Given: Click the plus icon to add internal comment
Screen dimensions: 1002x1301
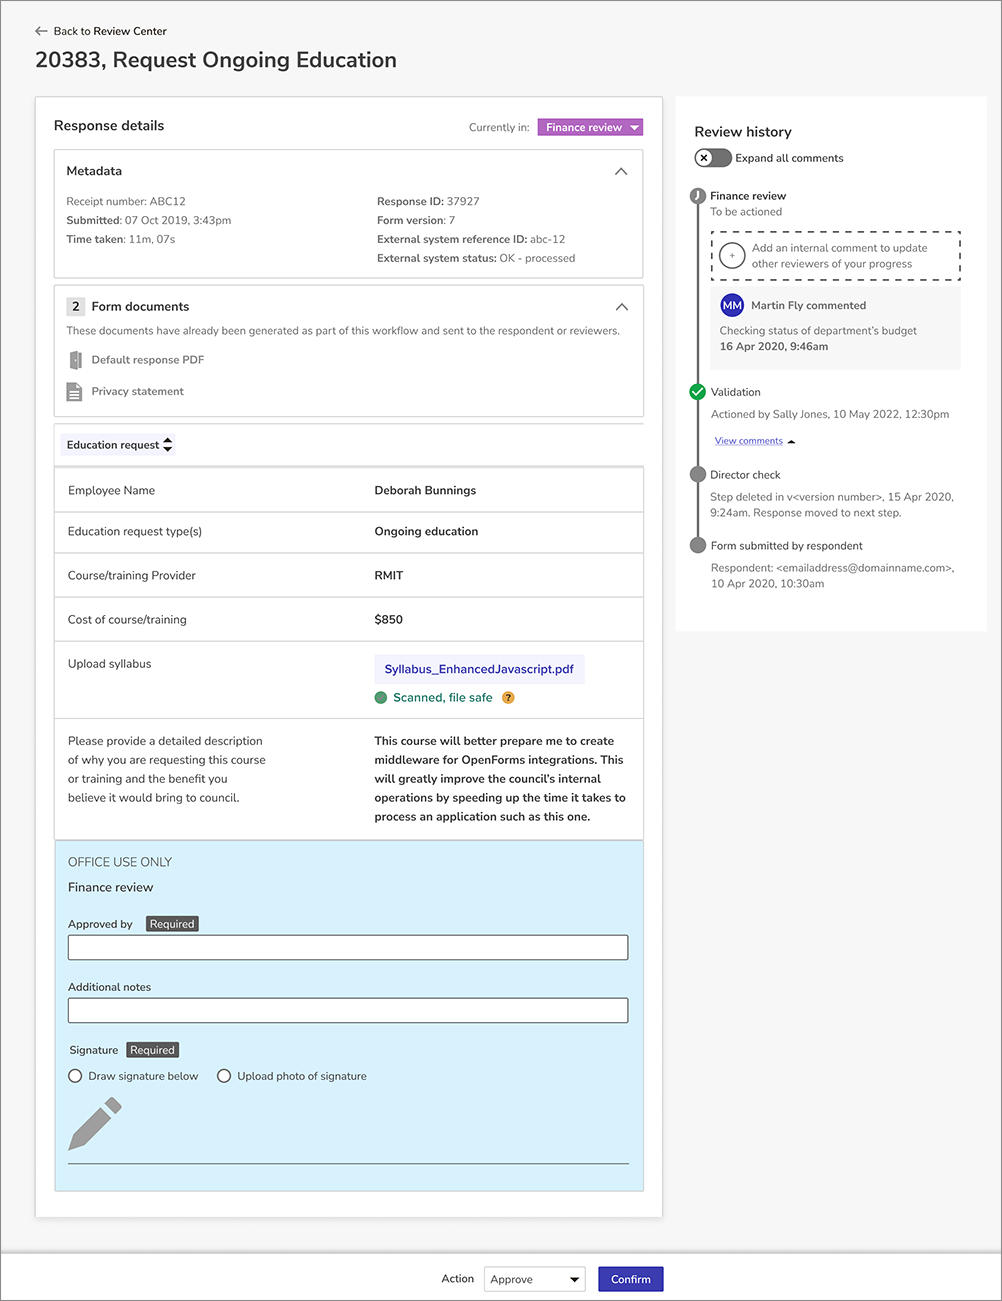Looking at the screenshot, I should click(732, 256).
